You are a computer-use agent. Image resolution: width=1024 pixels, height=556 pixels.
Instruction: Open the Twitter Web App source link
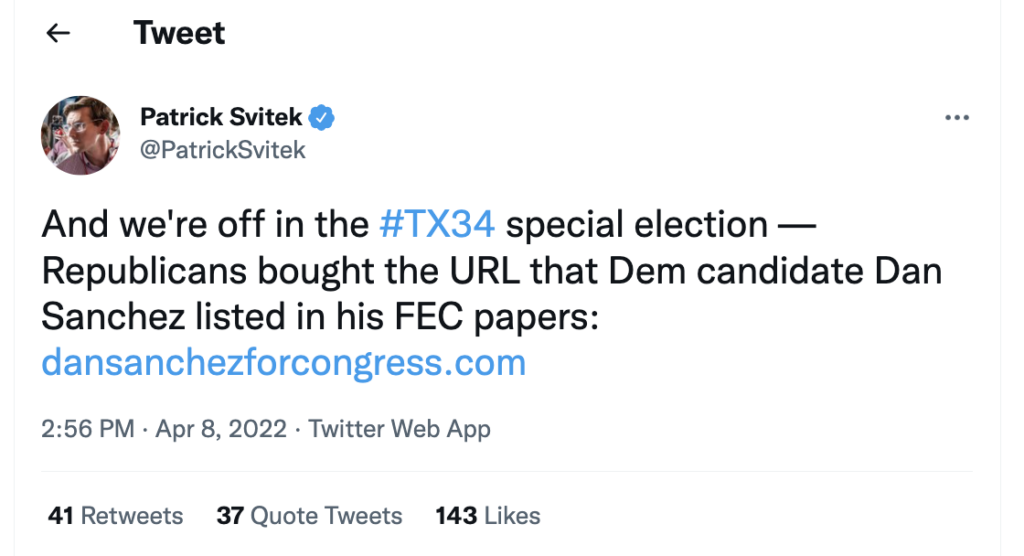[x=400, y=429]
